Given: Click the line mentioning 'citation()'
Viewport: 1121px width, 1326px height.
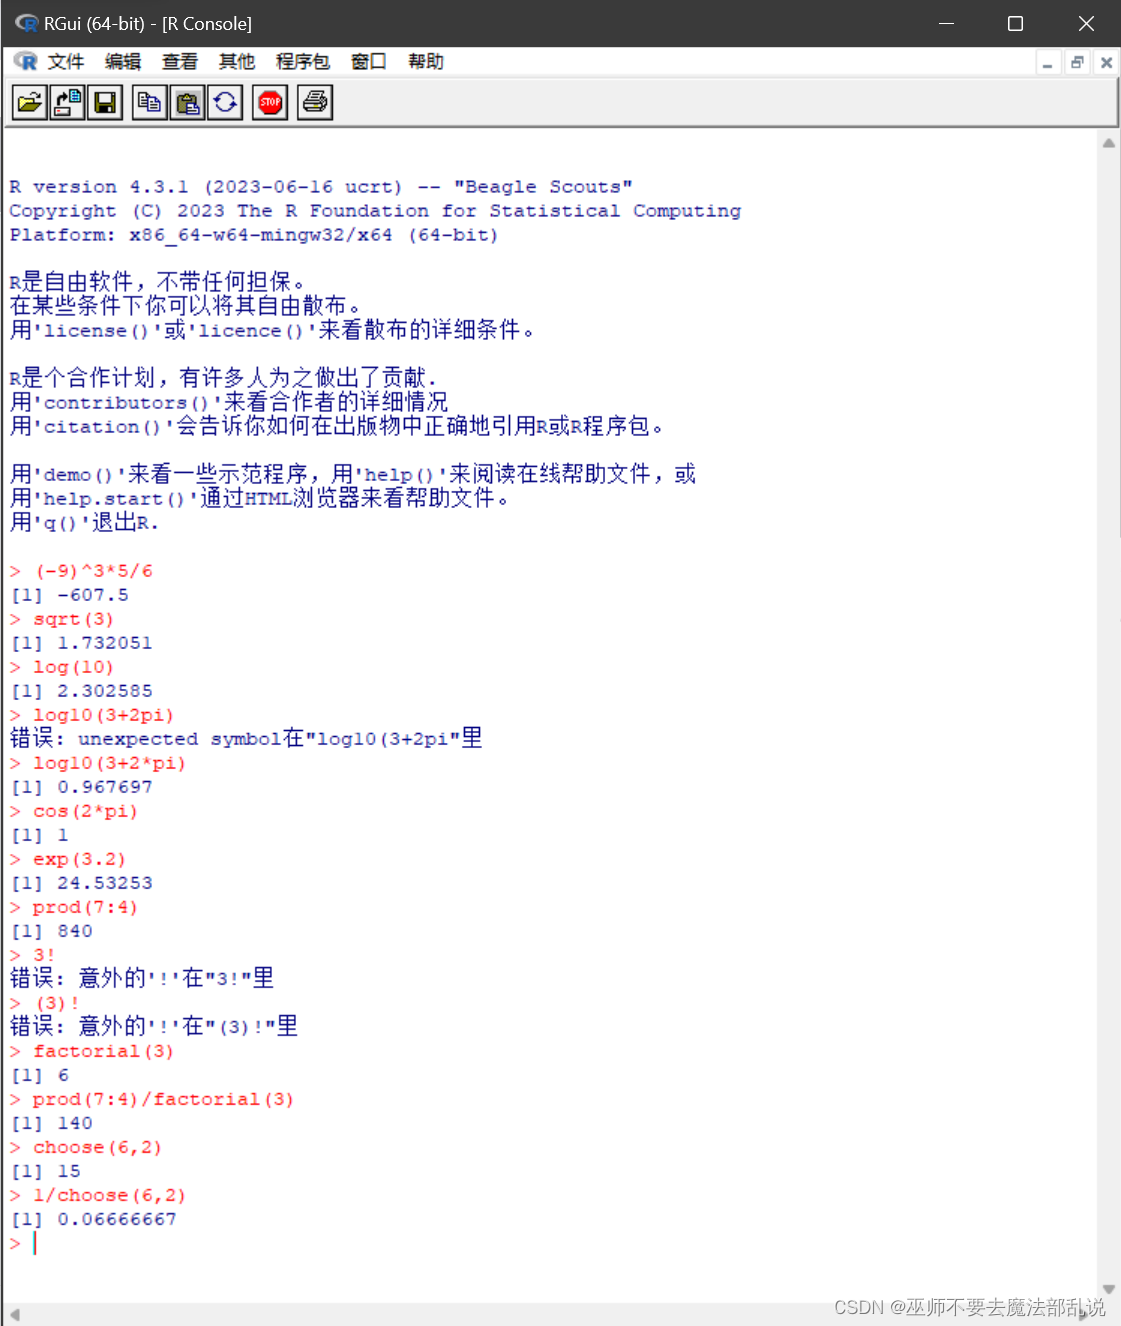Looking at the screenshot, I should (337, 426).
